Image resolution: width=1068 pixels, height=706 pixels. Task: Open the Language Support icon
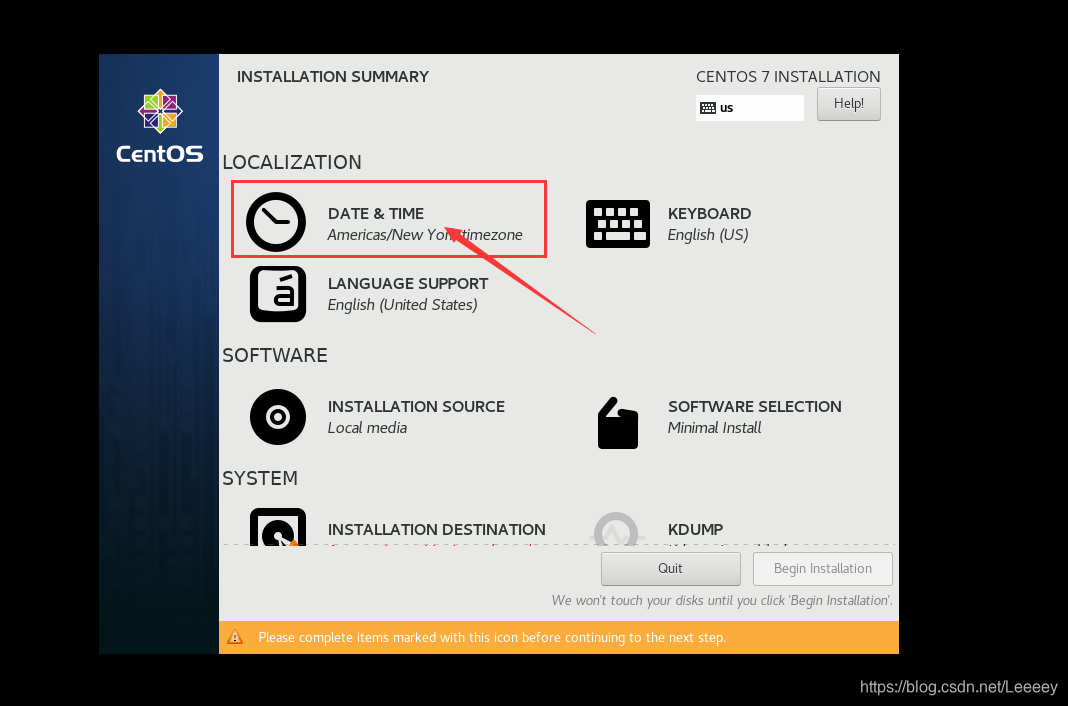point(278,294)
